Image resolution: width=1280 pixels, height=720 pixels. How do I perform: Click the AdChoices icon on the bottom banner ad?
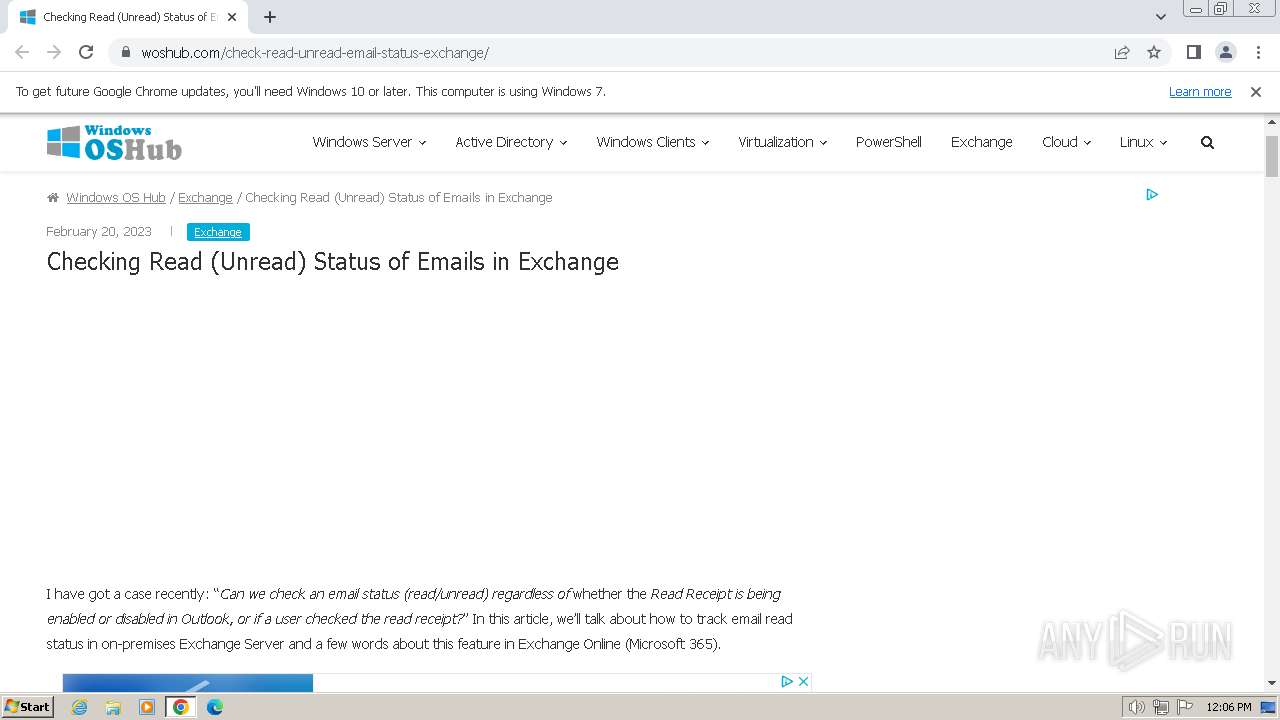(787, 681)
